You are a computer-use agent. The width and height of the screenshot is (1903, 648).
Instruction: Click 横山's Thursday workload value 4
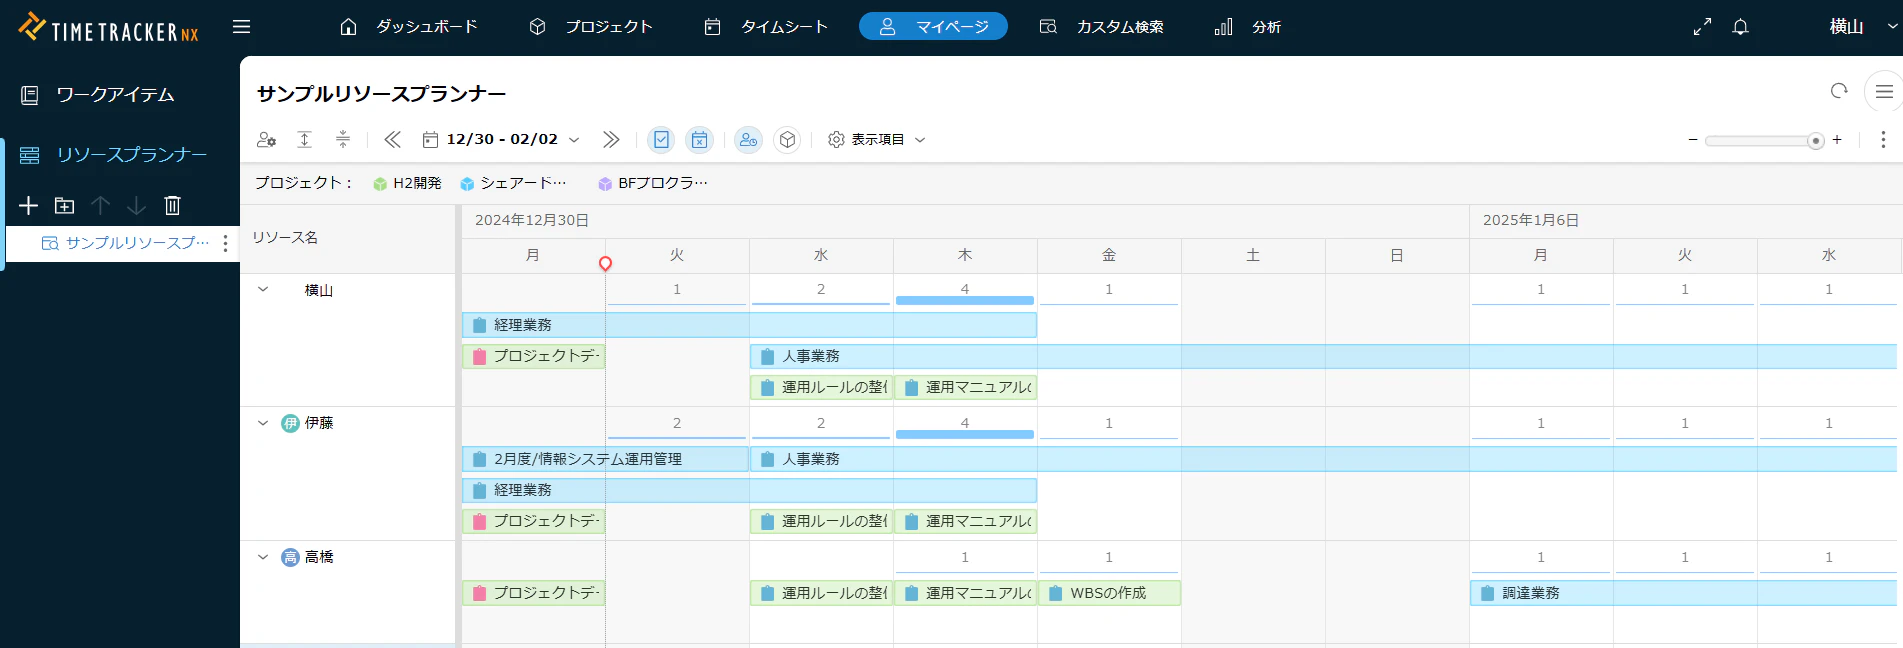[965, 290]
